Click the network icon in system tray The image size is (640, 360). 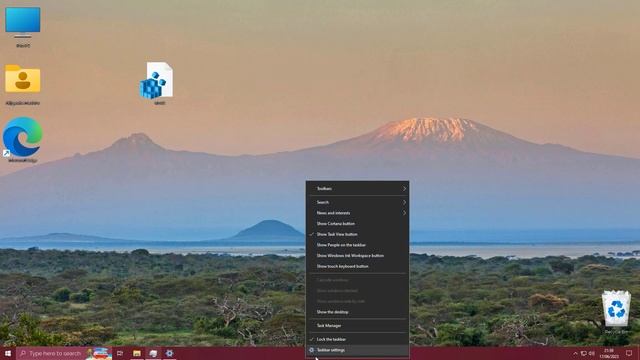tap(584, 353)
